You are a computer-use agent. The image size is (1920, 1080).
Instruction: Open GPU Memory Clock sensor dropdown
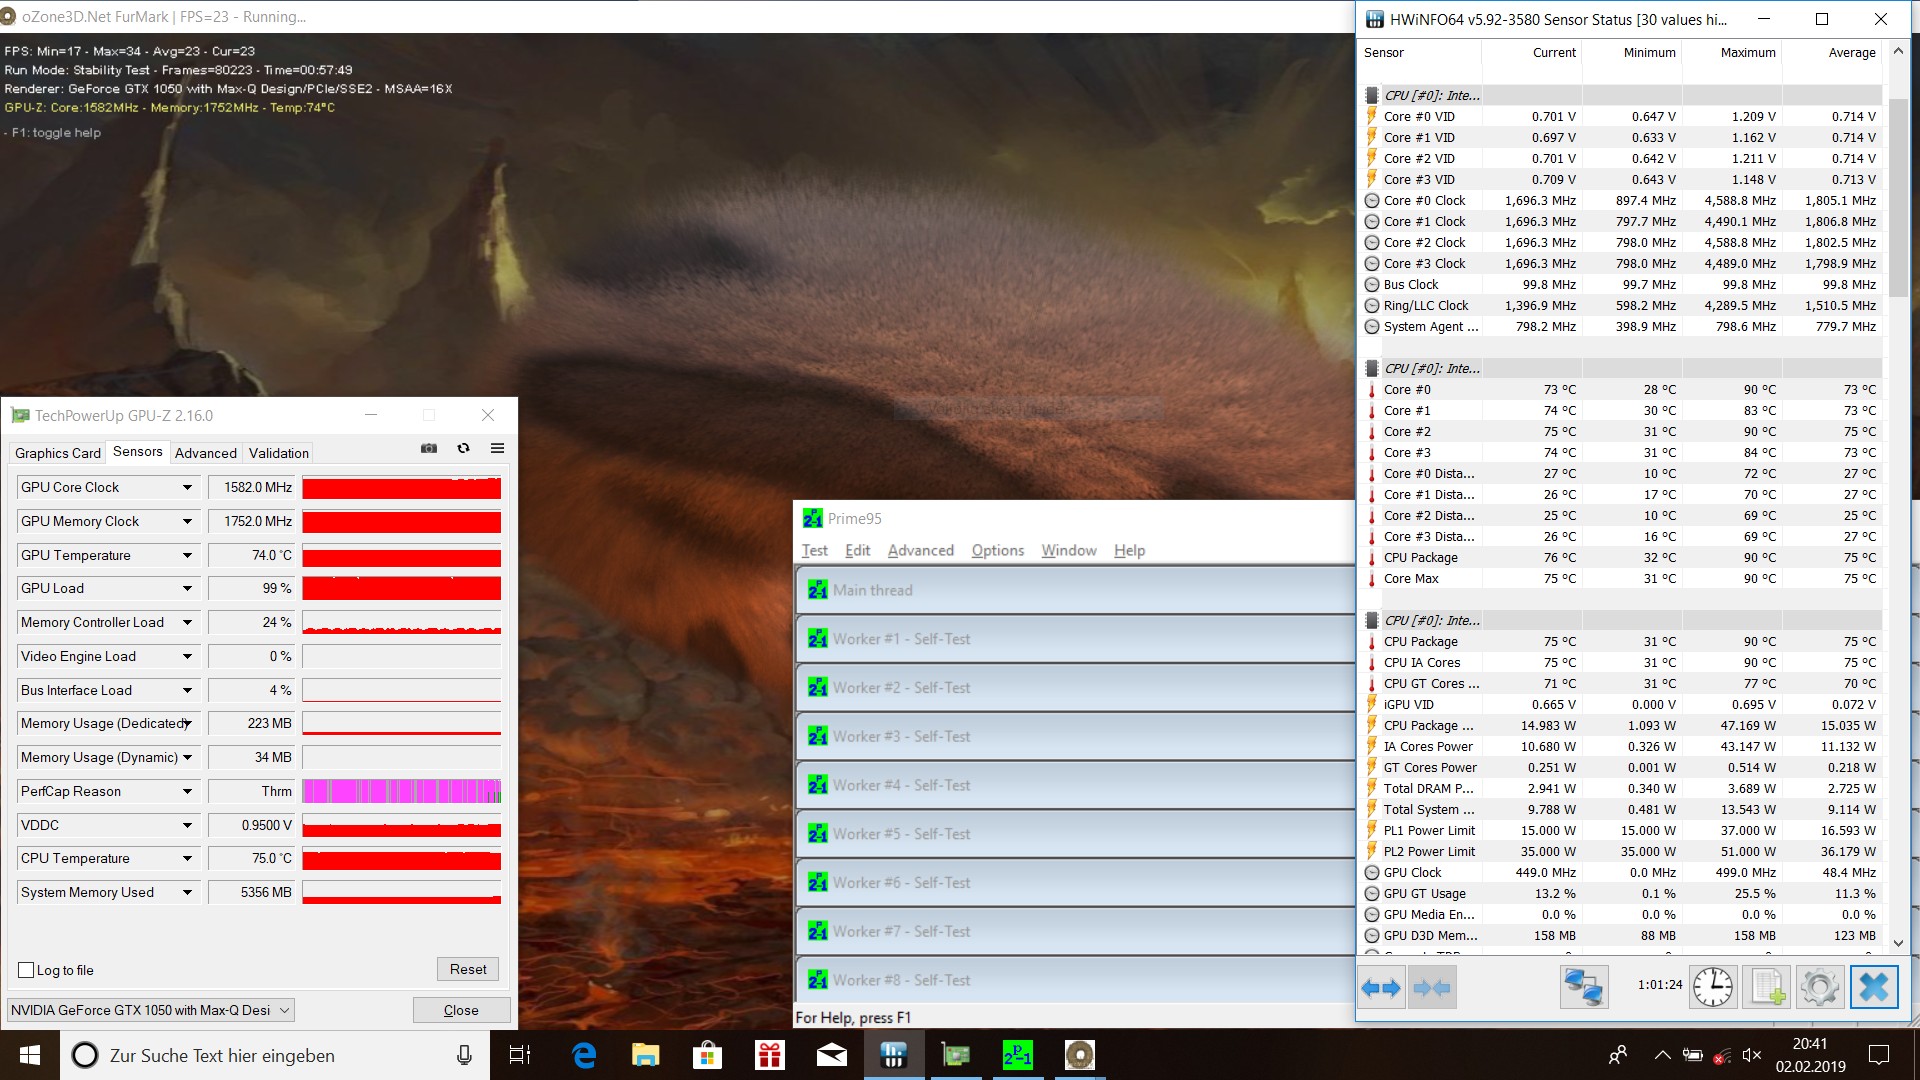point(187,522)
